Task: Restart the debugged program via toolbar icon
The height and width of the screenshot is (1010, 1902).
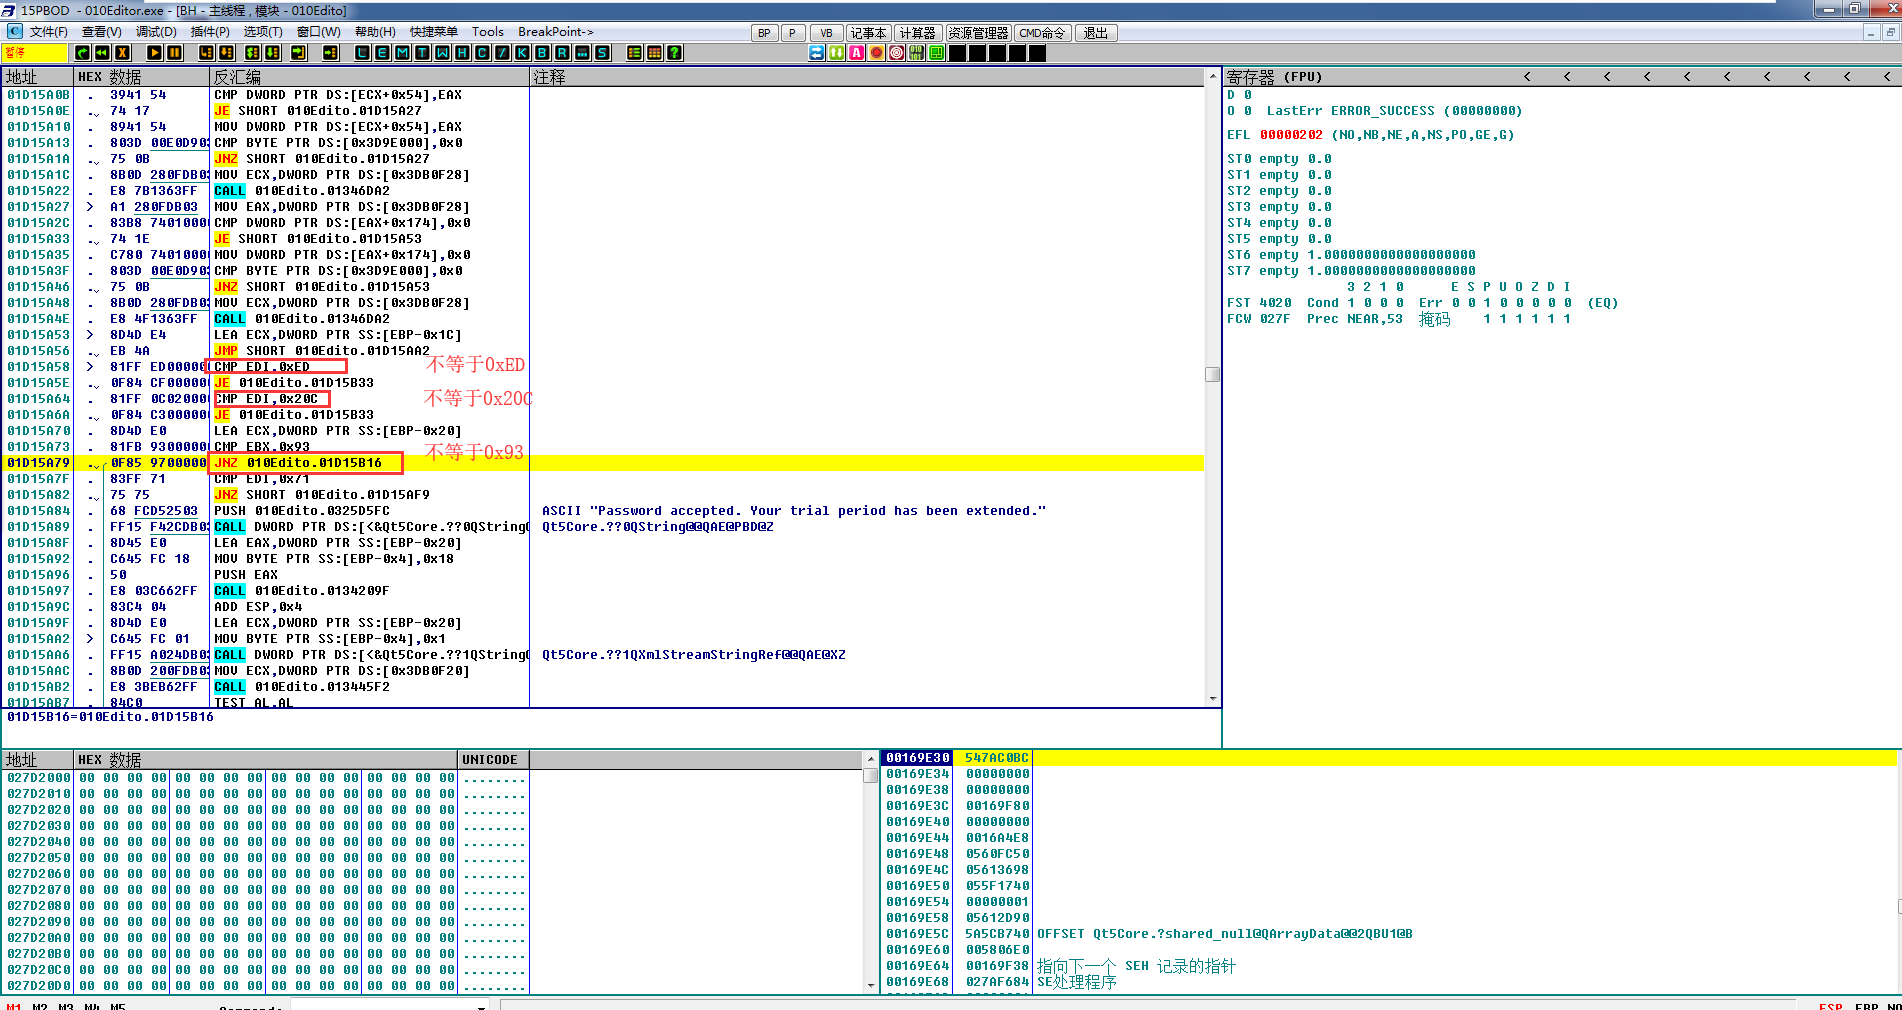Action: click(x=82, y=53)
